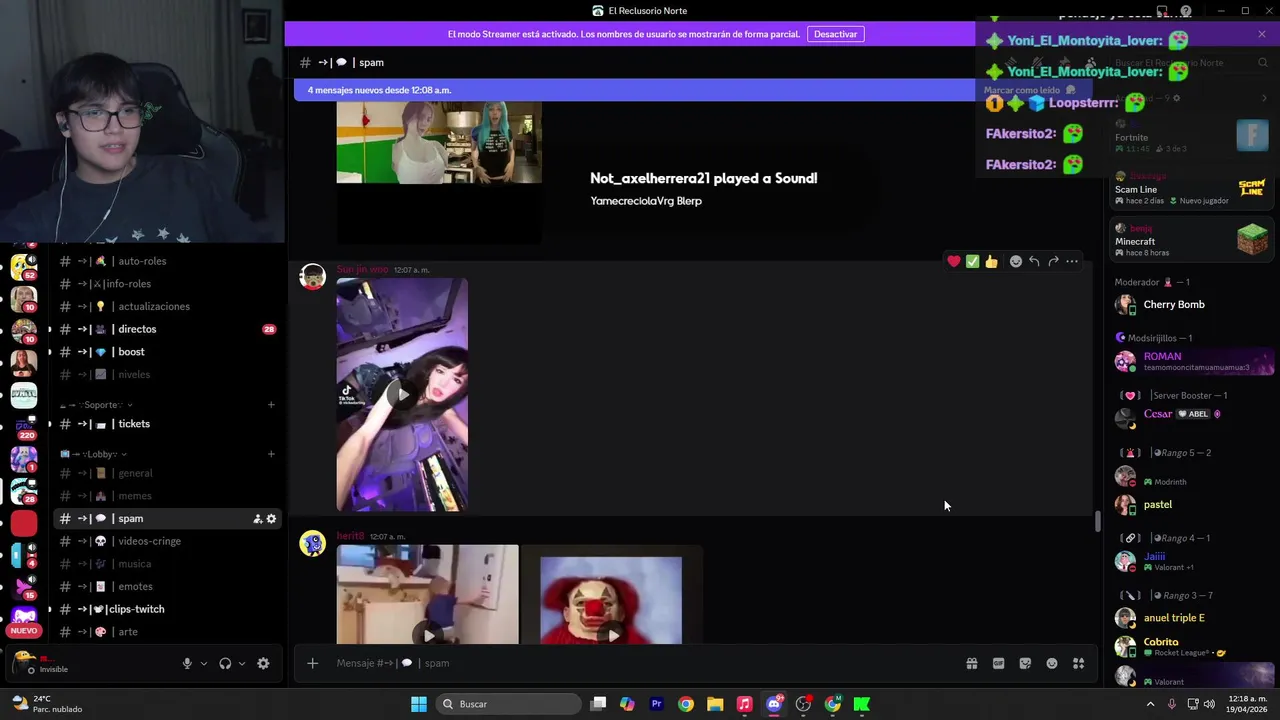1280x720 pixels.
Task: Open more message options menu
Action: tap(1072, 261)
